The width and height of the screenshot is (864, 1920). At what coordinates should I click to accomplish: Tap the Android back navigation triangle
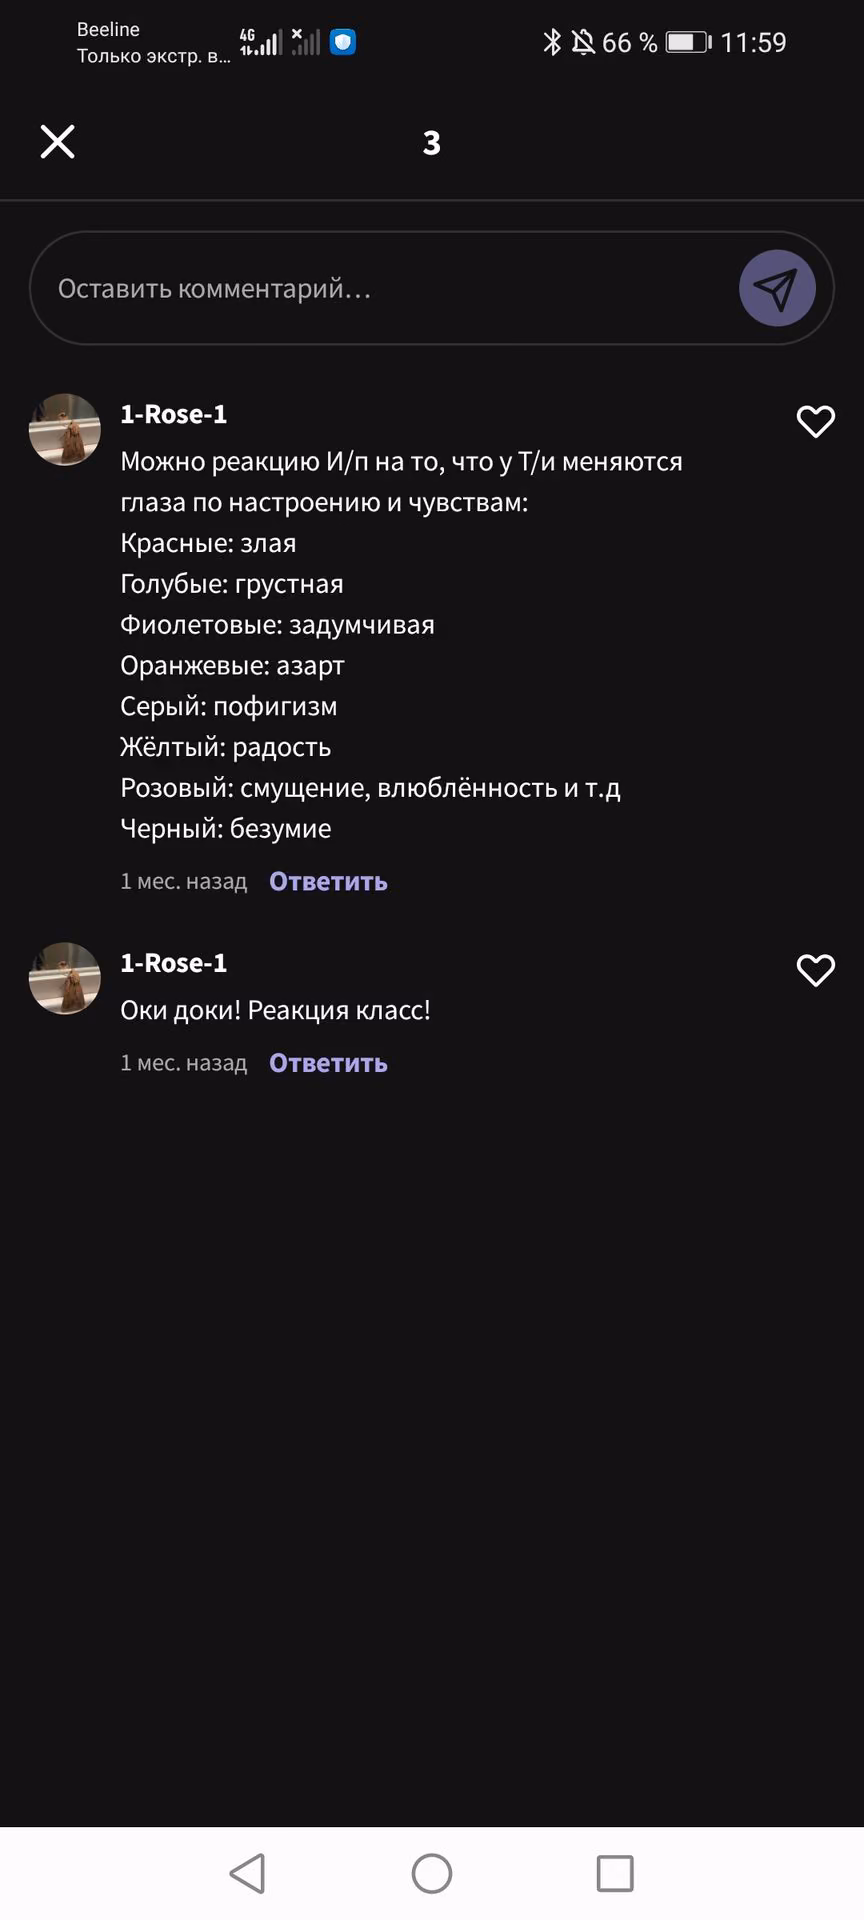click(x=247, y=1873)
